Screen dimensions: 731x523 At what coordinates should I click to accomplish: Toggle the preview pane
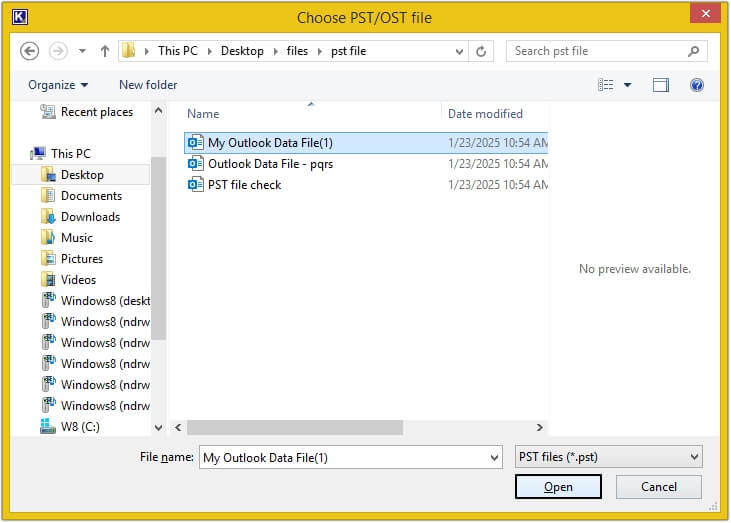(x=661, y=85)
